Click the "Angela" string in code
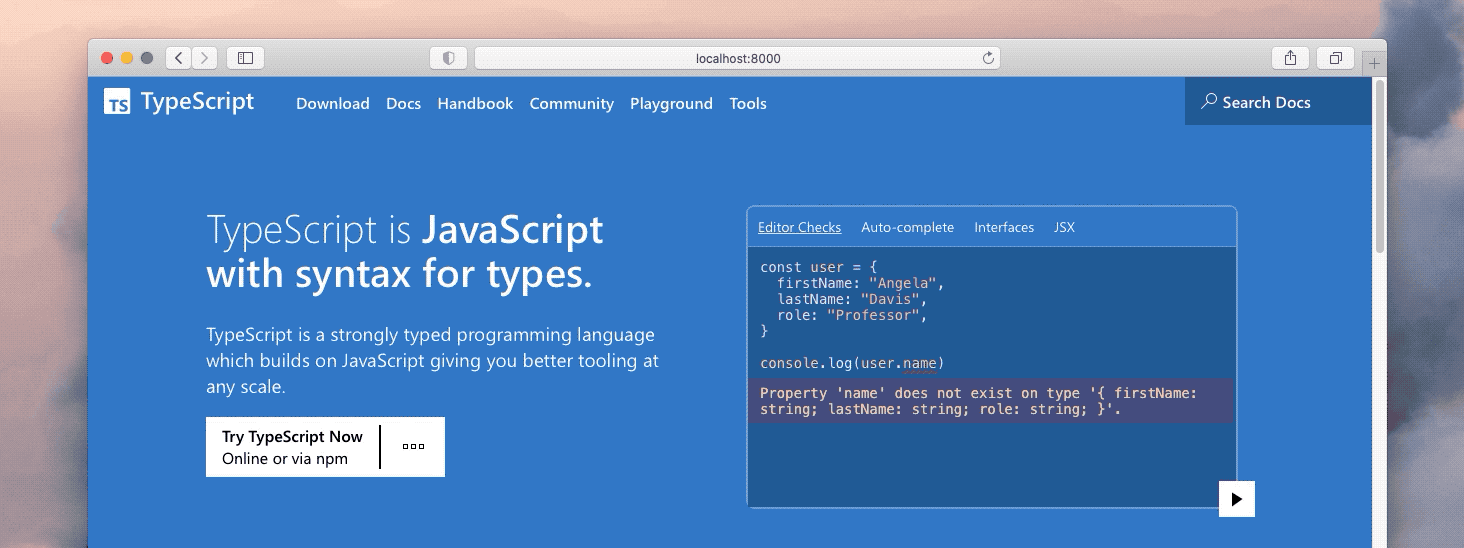This screenshot has height=548, width=1464. click(902, 283)
